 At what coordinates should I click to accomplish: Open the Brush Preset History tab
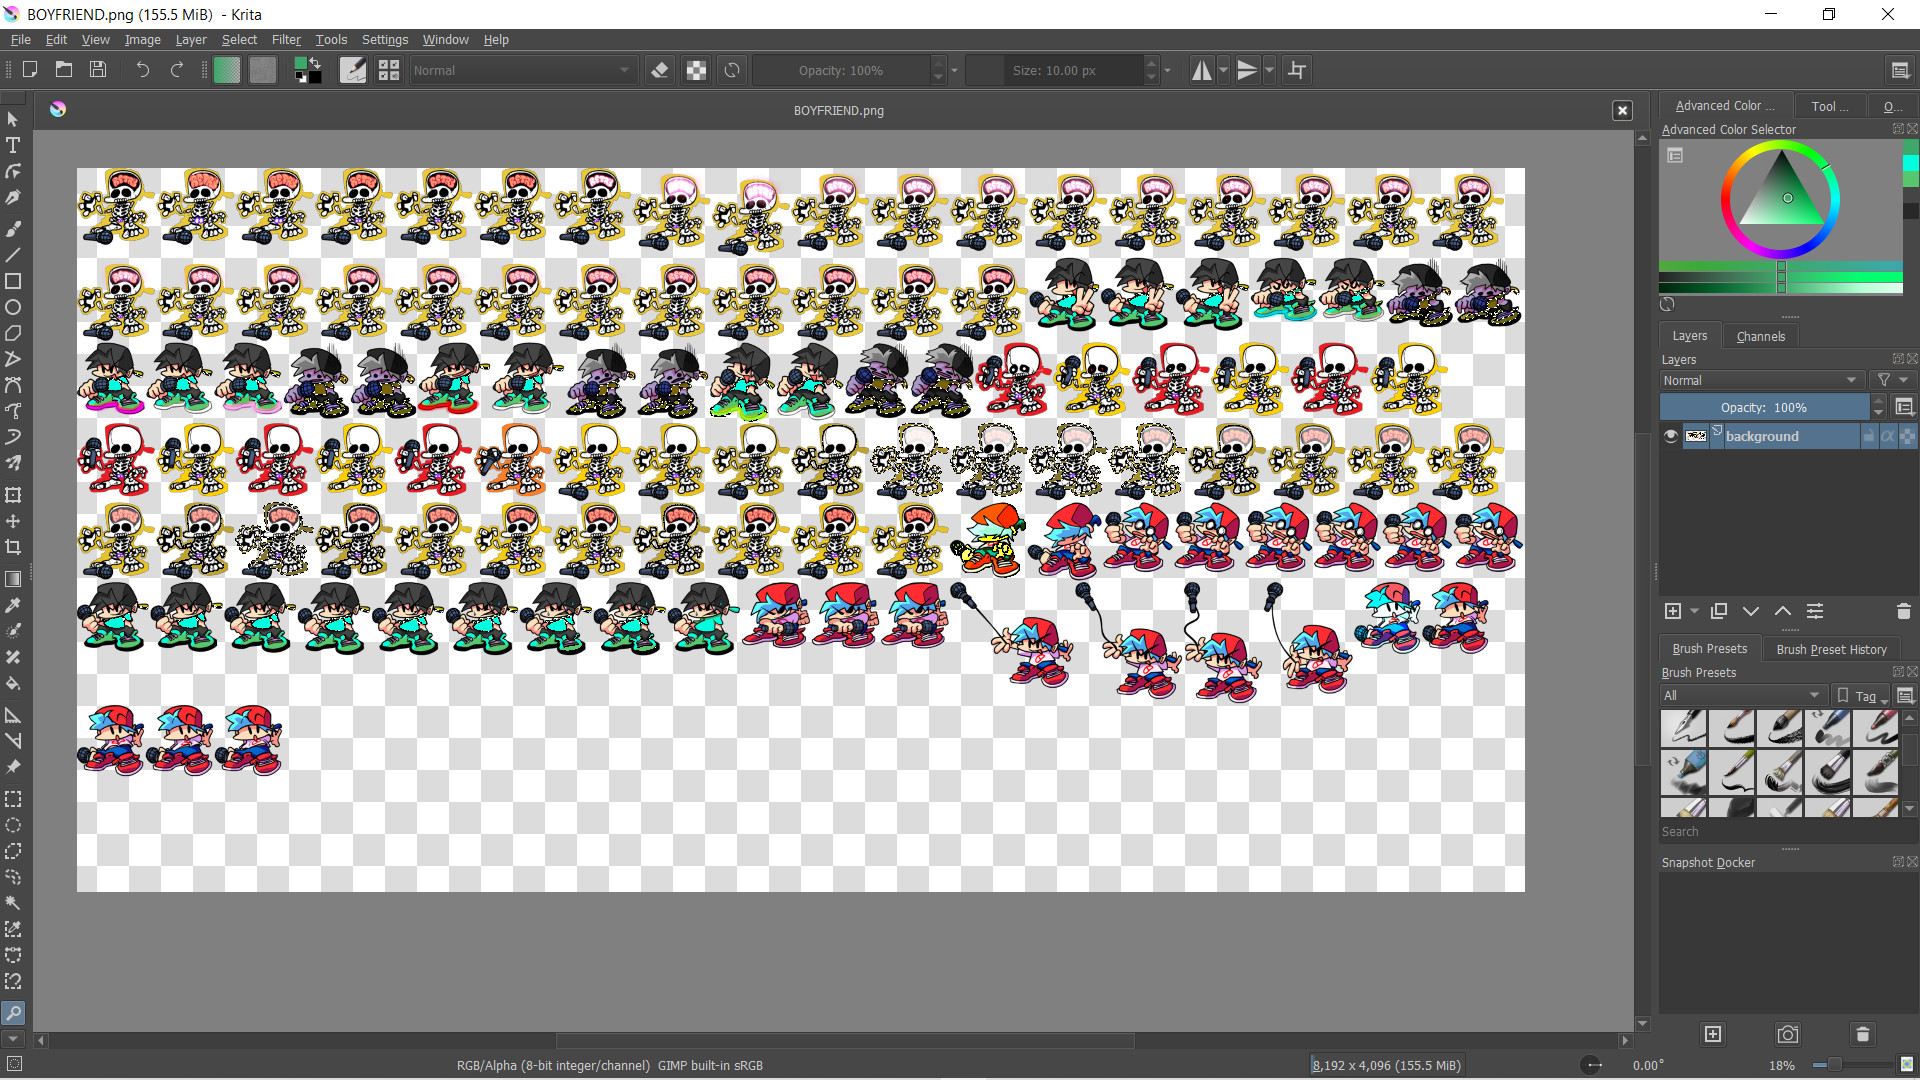1831,649
